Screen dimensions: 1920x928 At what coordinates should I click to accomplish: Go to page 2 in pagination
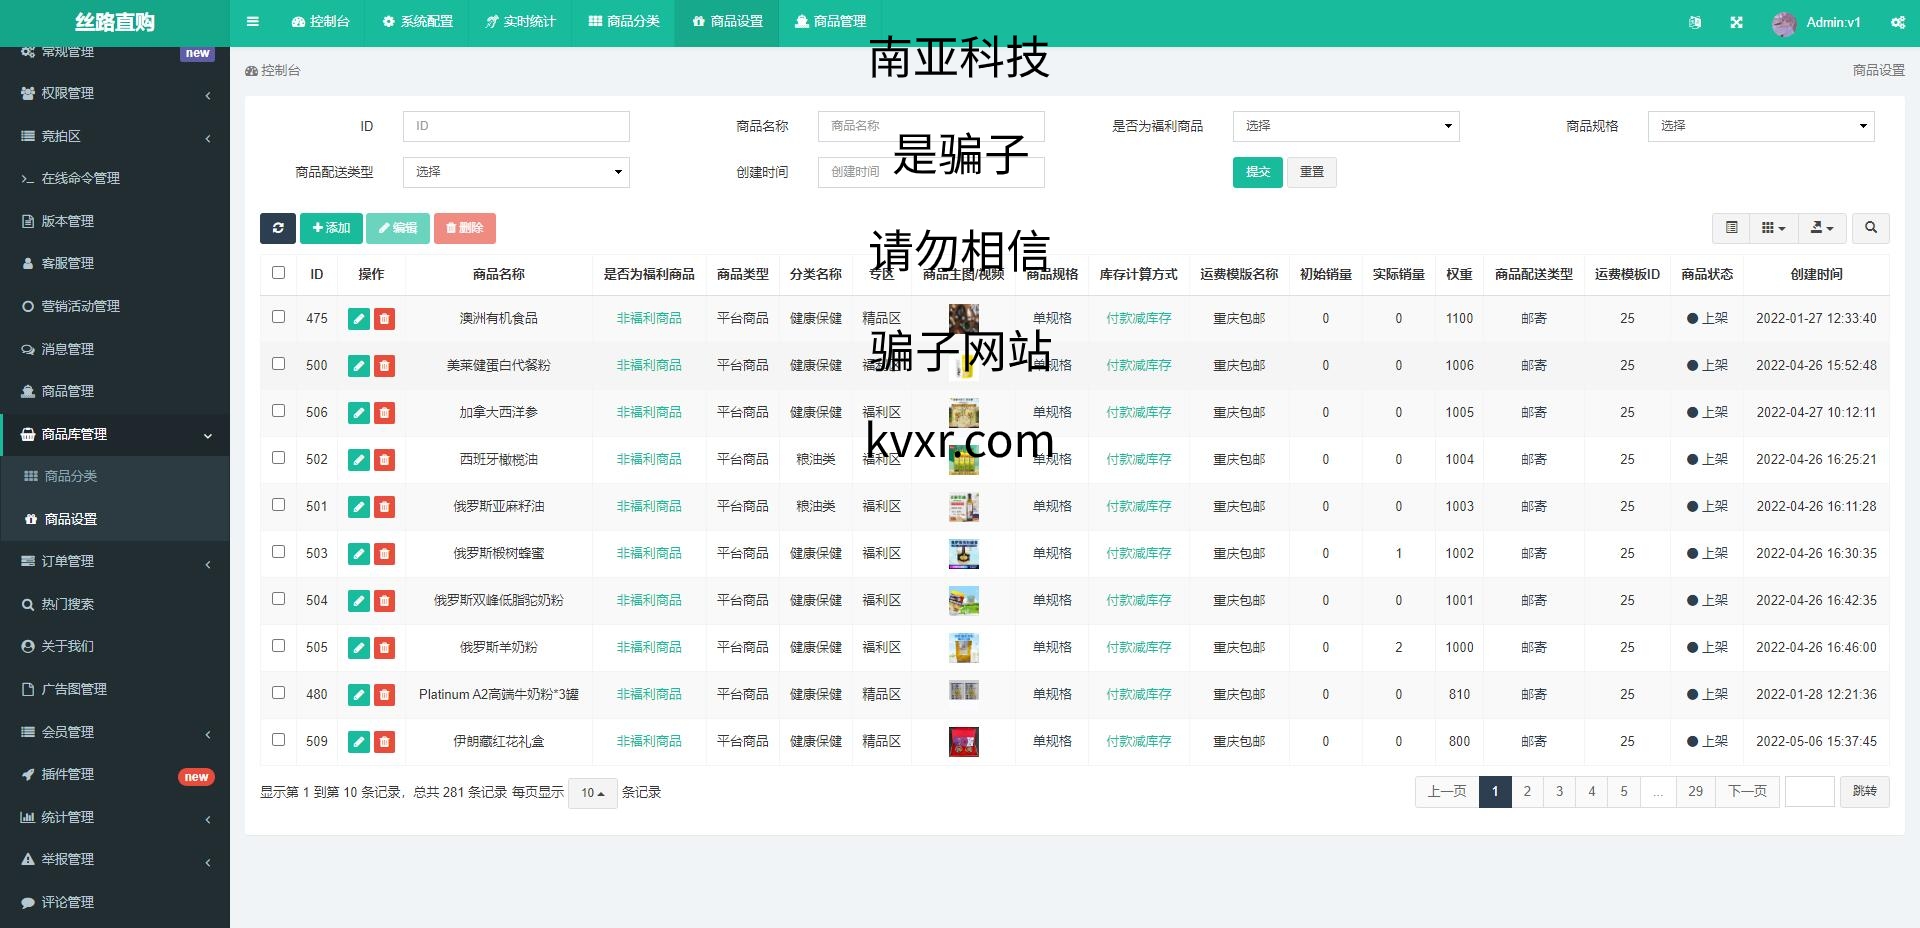pyautogui.click(x=1527, y=791)
